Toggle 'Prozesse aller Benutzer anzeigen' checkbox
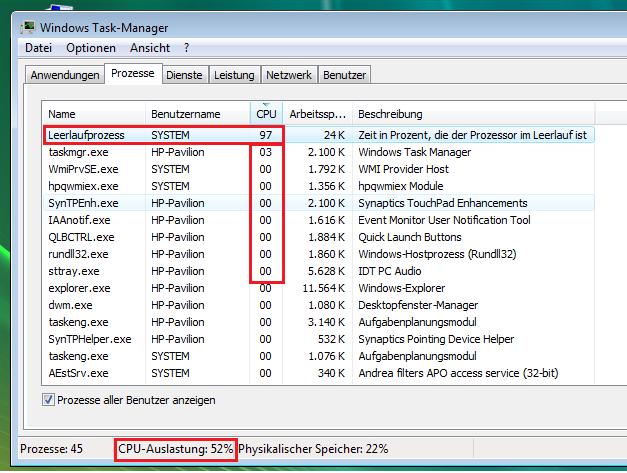Screen dimensions: 627x473 coord(49,400)
